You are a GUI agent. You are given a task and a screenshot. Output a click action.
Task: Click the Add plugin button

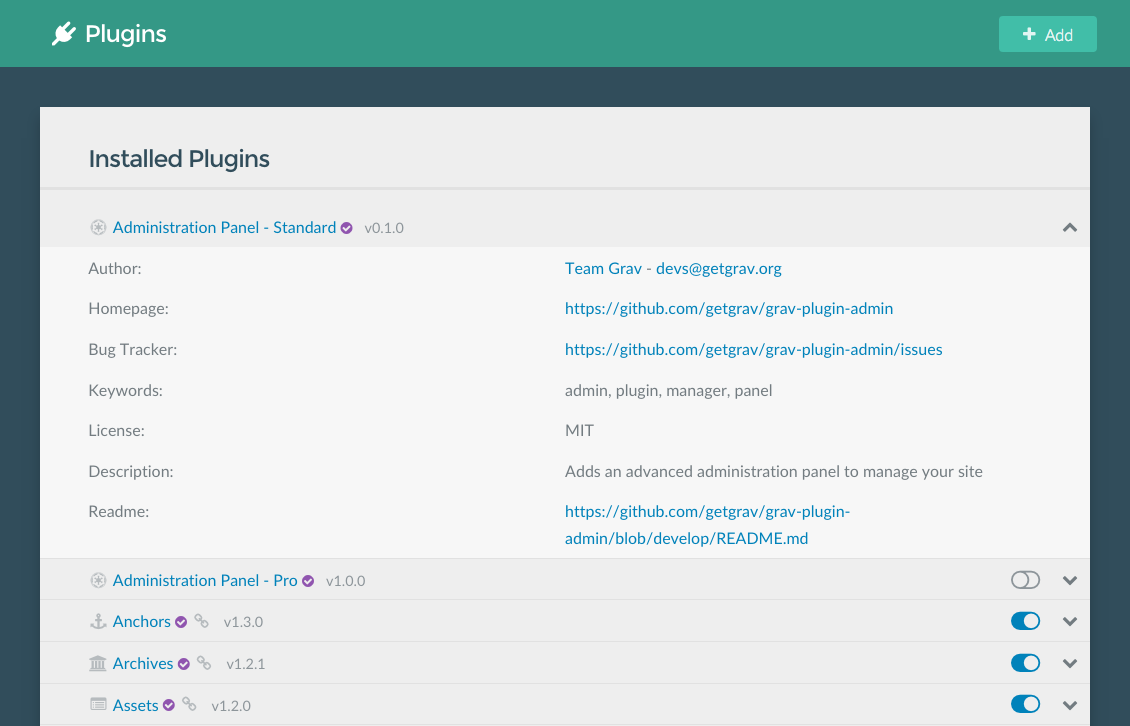(x=1047, y=34)
